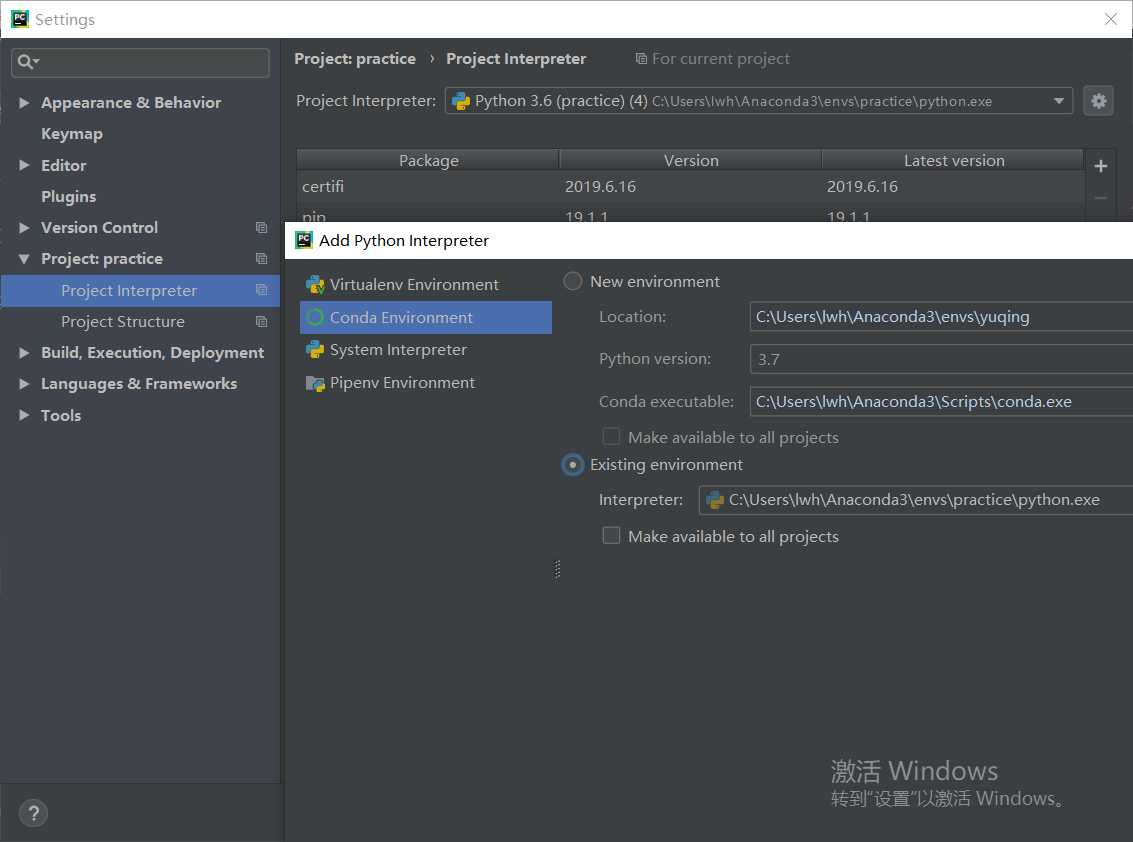1133x842 pixels.
Task: Click copy icon next to Project: practice
Action: click(x=262, y=259)
